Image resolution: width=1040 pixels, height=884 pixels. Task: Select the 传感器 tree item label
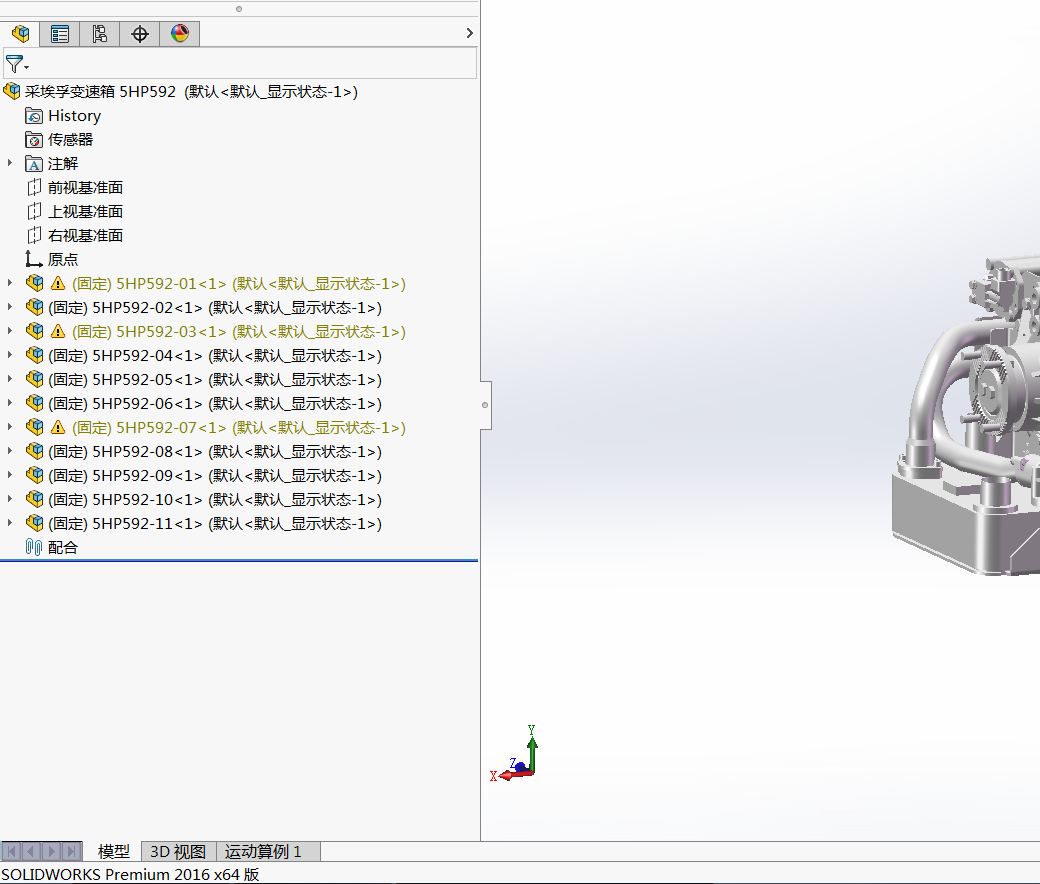pos(70,139)
